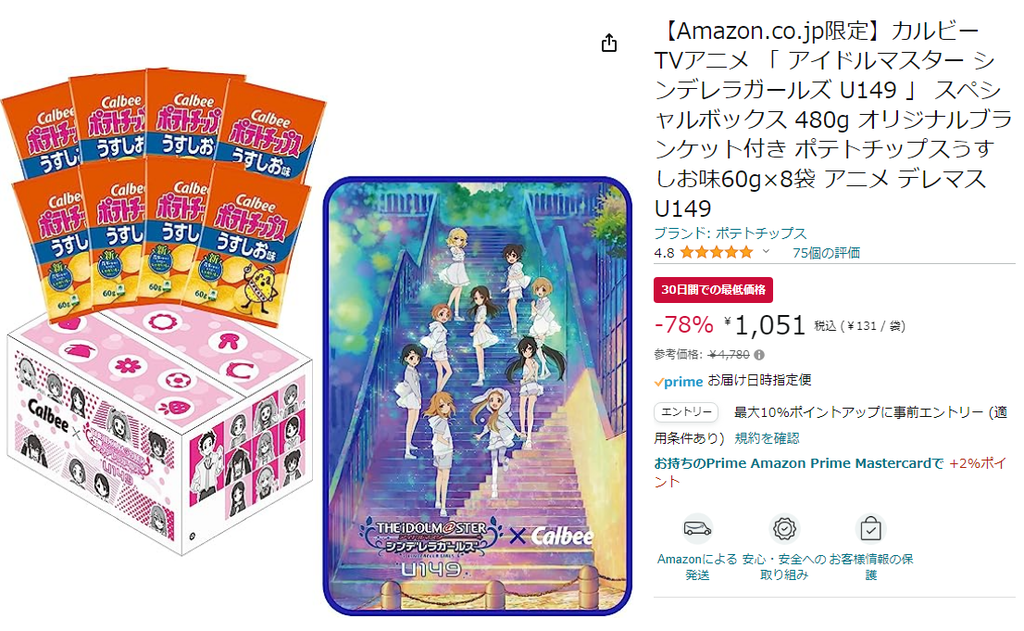Open the star rating breakdown chevron
The image size is (1024, 631).
(x=766, y=251)
